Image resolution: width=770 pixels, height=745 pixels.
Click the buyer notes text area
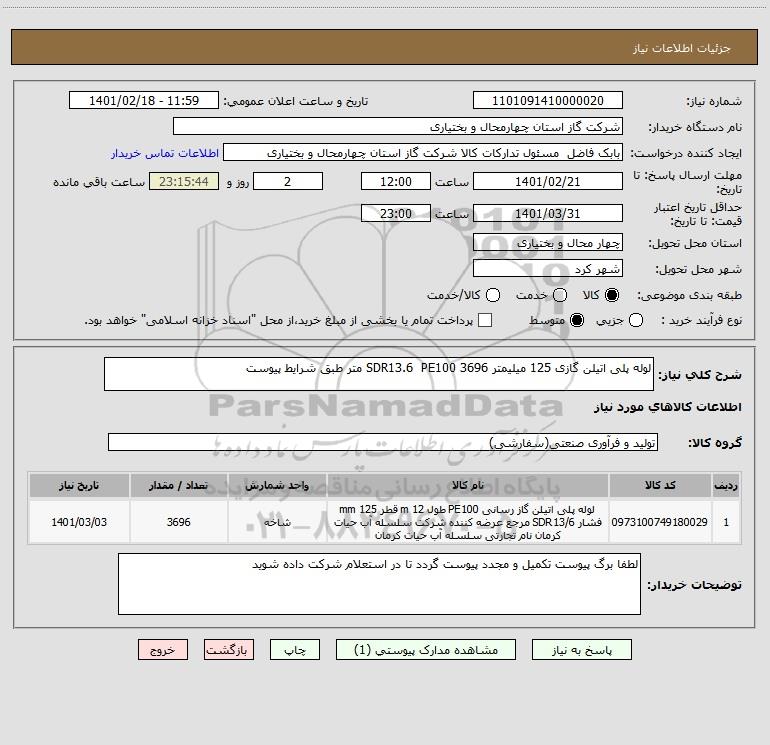point(379,584)
